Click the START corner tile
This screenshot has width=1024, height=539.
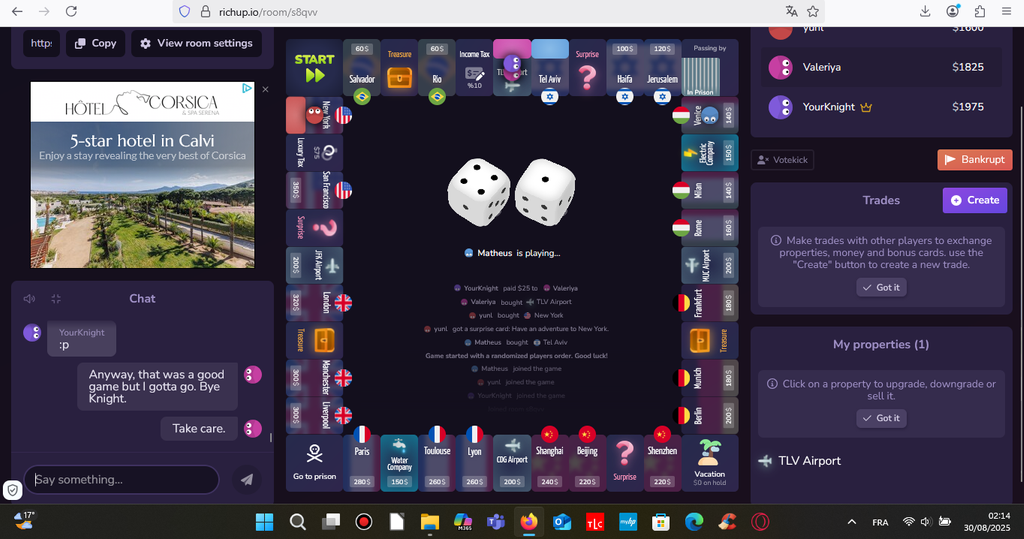(314, 68)
